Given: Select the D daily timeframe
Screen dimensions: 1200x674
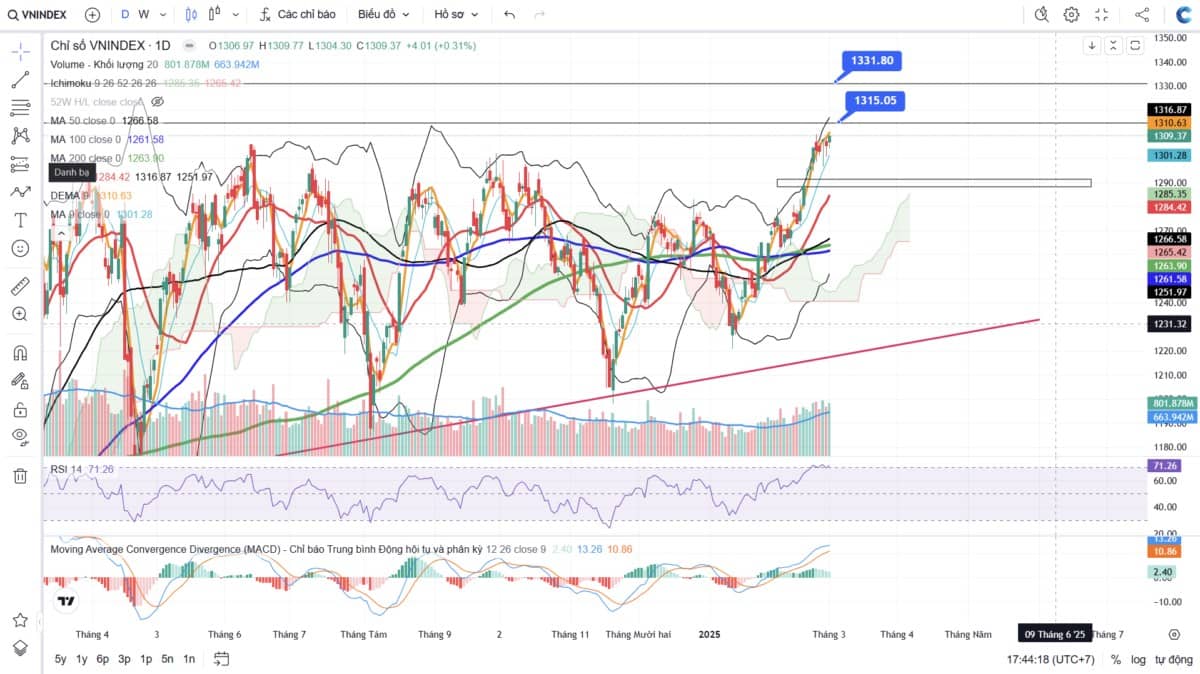Looking at the screenshot, I should (x=125, y=15).
